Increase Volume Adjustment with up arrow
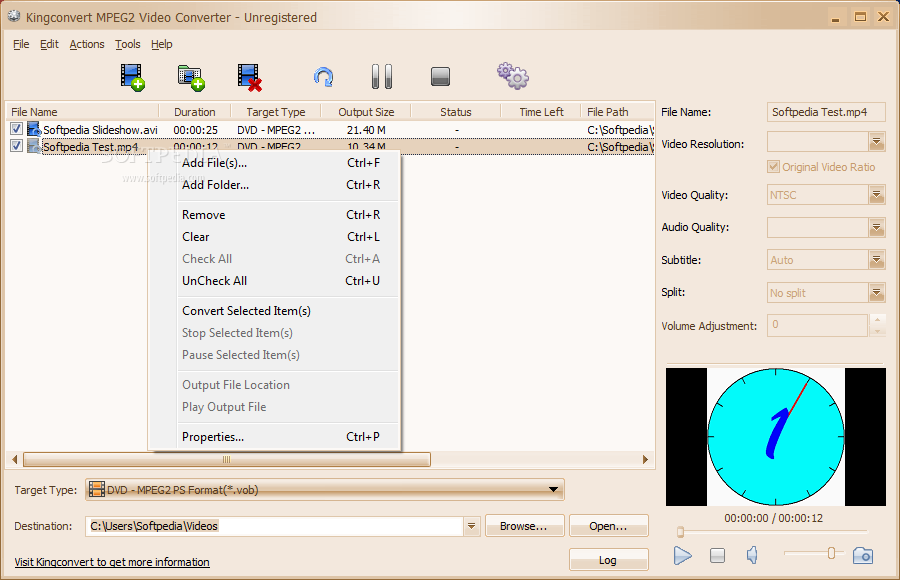900x580 pixels. tap(877, 319)
